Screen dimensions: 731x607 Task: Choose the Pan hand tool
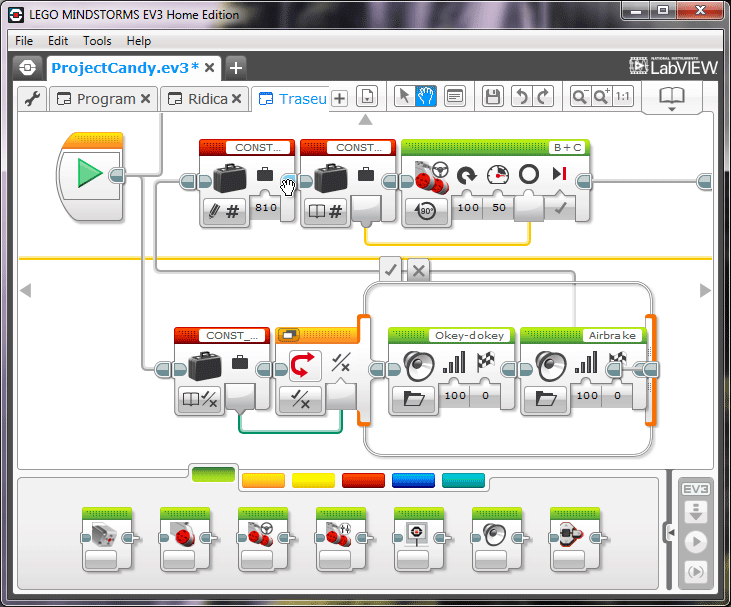426,97
